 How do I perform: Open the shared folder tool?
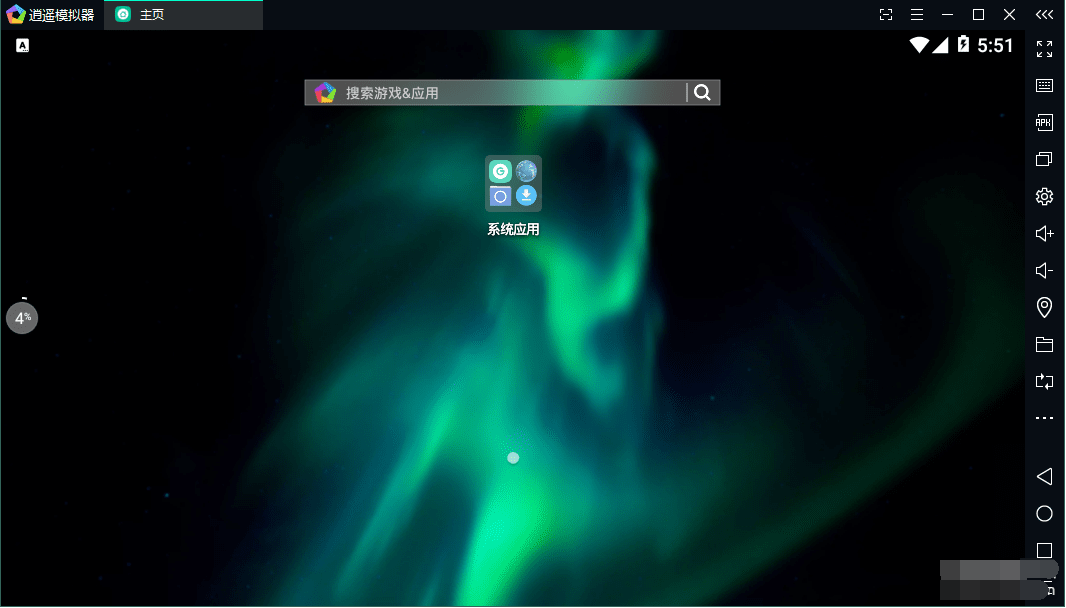[x=1044, y=344]
